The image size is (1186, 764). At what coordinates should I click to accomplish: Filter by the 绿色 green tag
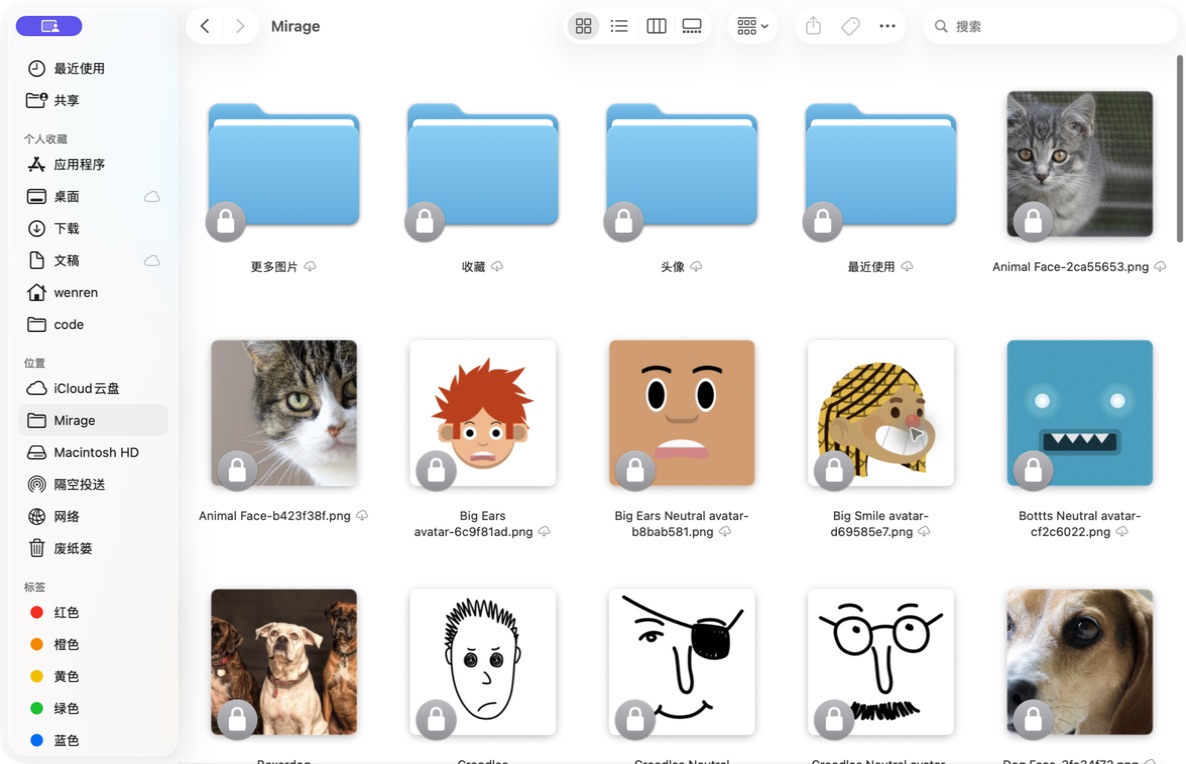tap(92, 708)
